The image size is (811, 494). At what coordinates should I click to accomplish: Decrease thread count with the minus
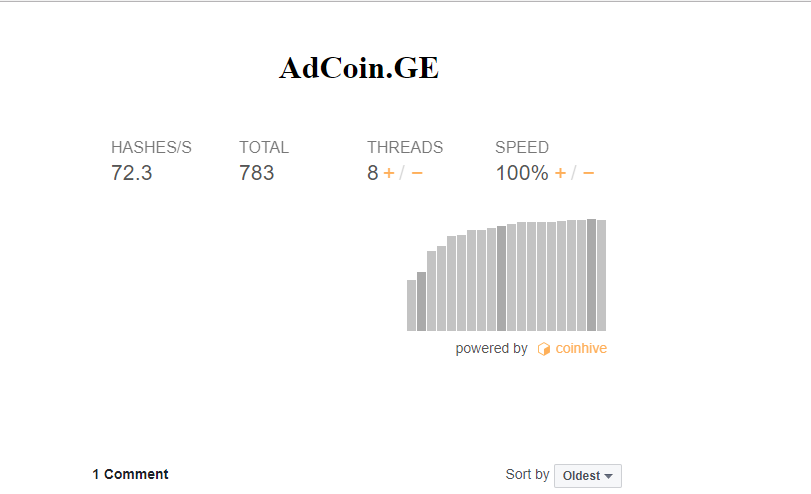(x=417, y=173)
